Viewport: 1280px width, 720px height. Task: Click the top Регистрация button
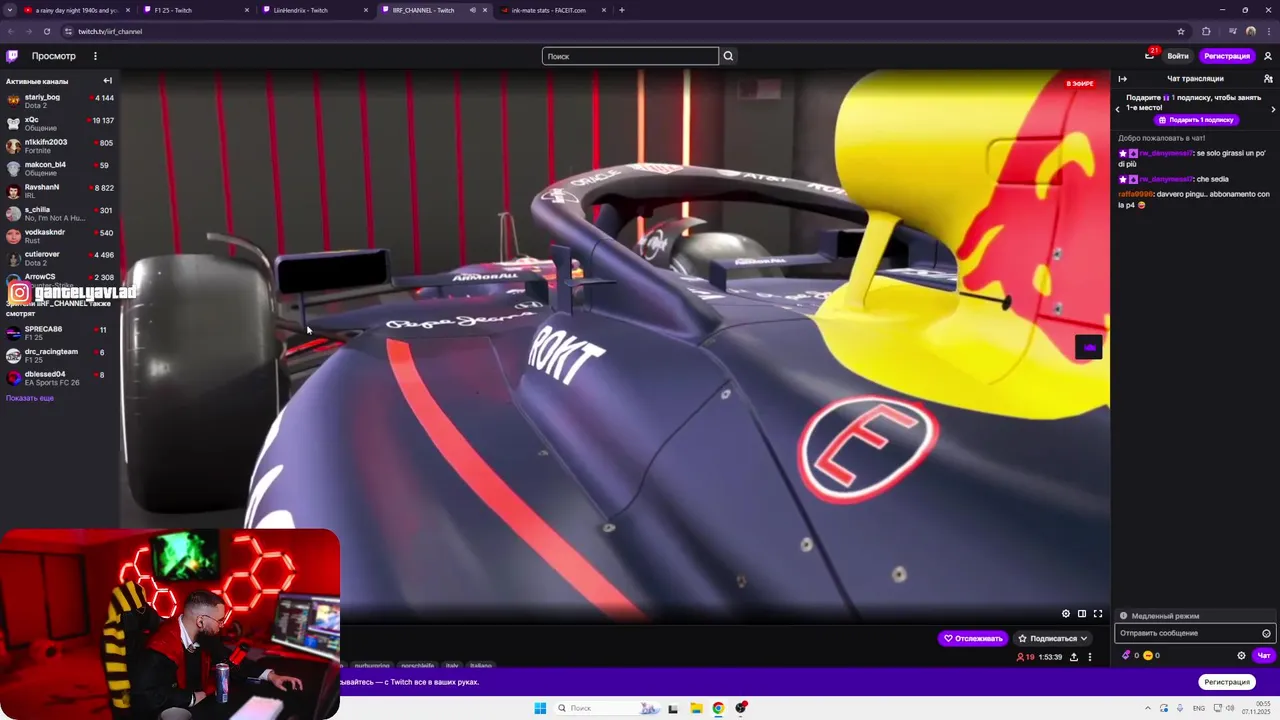click(1226, 56)
